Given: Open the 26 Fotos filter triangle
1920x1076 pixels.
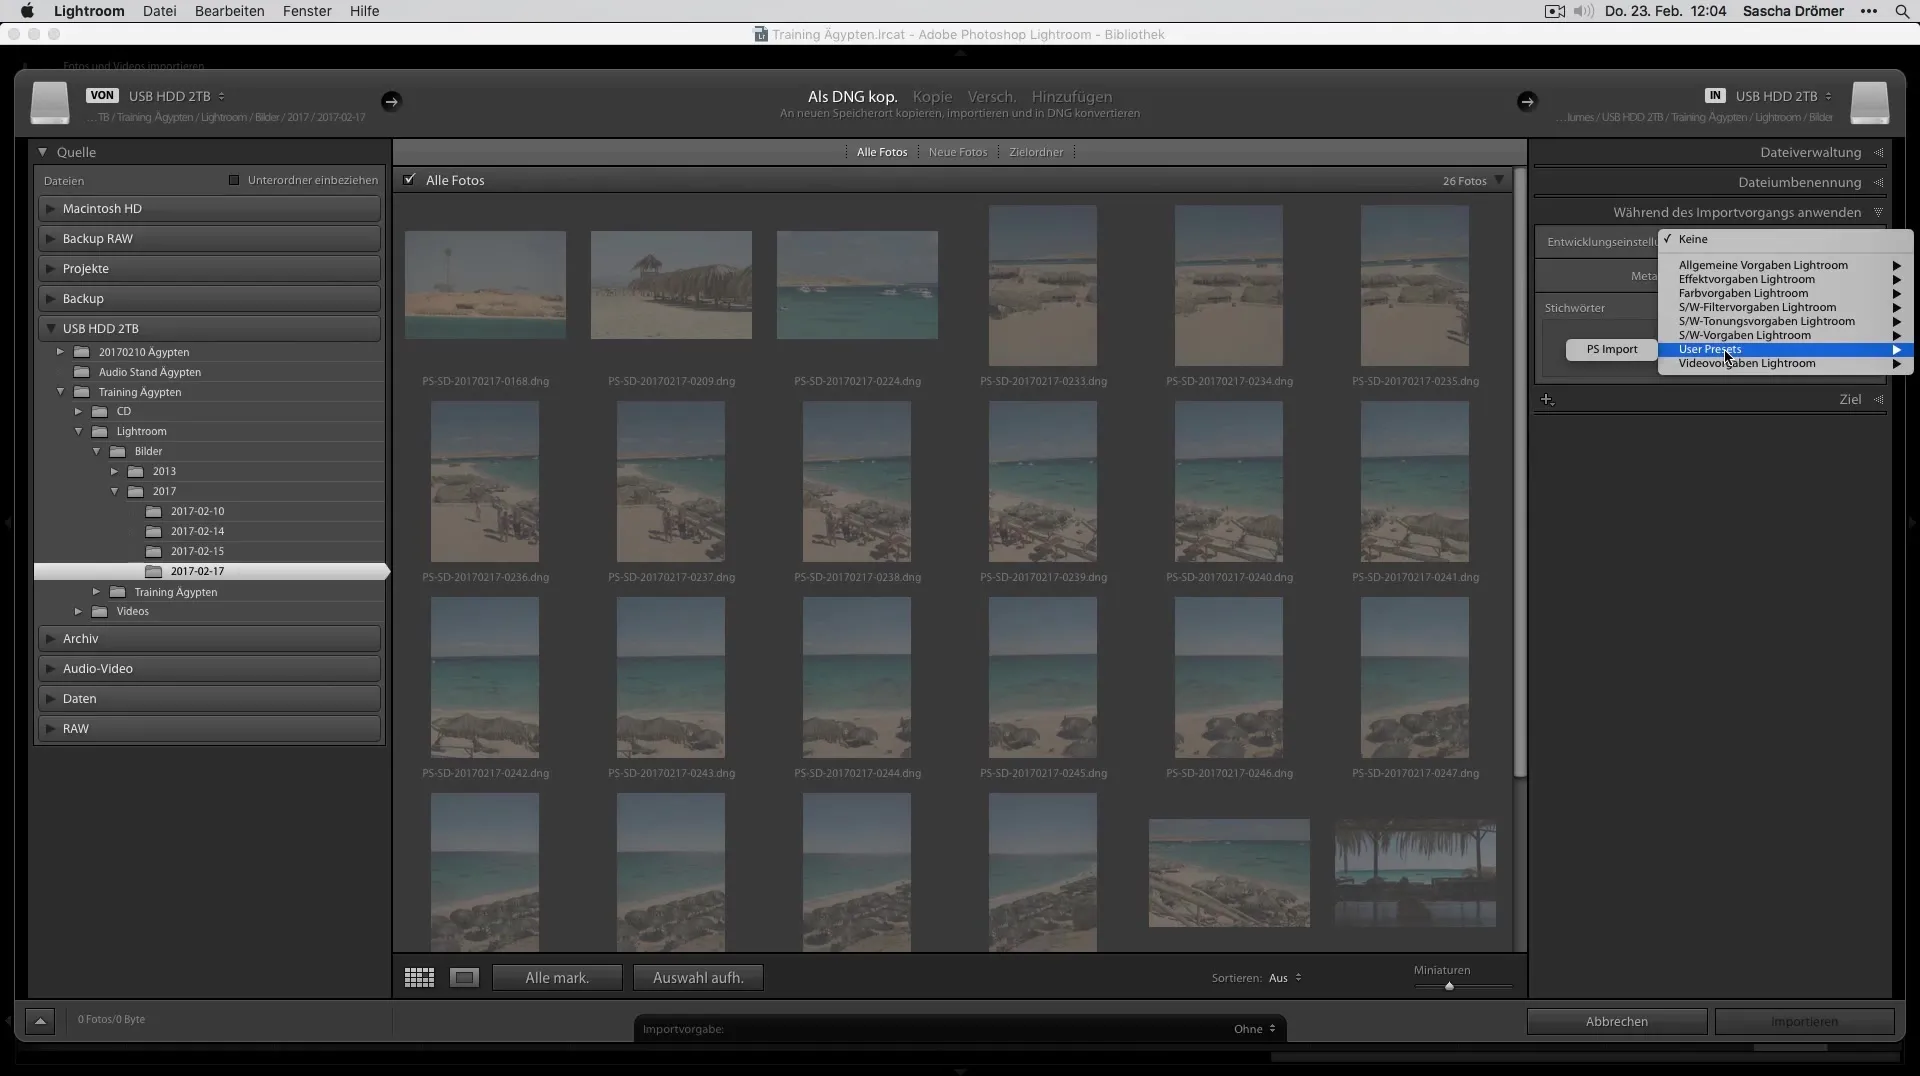Looking at the screenshot, I should [x=1499, y=181].
